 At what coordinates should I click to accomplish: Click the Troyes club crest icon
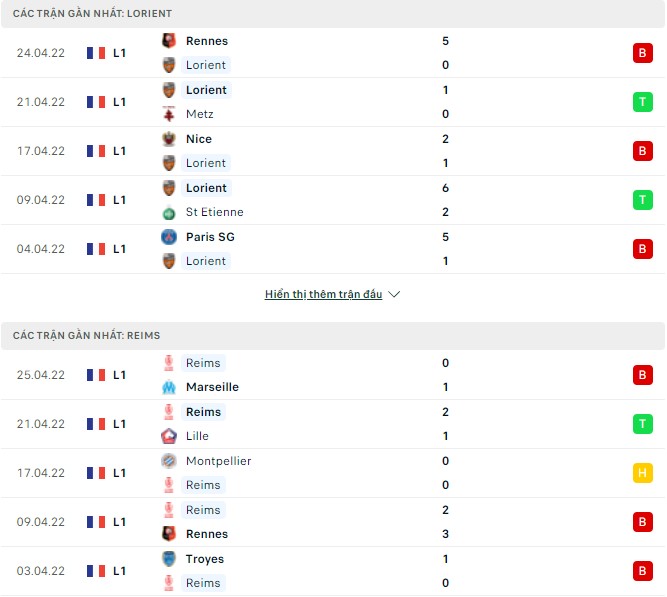point(169,559)
